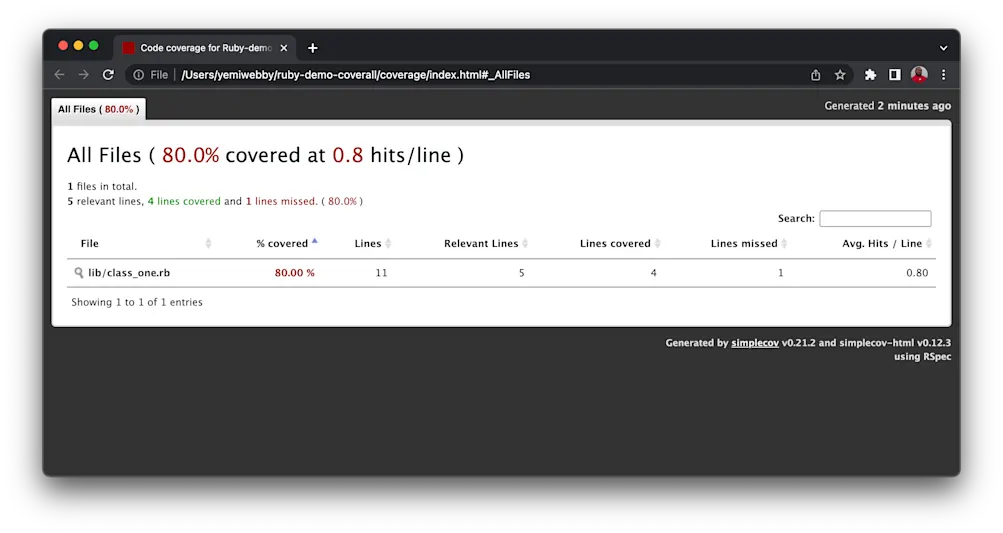The image size is (1003, 533).
Task: Click the share page icon
Action: tap(816, 75)
